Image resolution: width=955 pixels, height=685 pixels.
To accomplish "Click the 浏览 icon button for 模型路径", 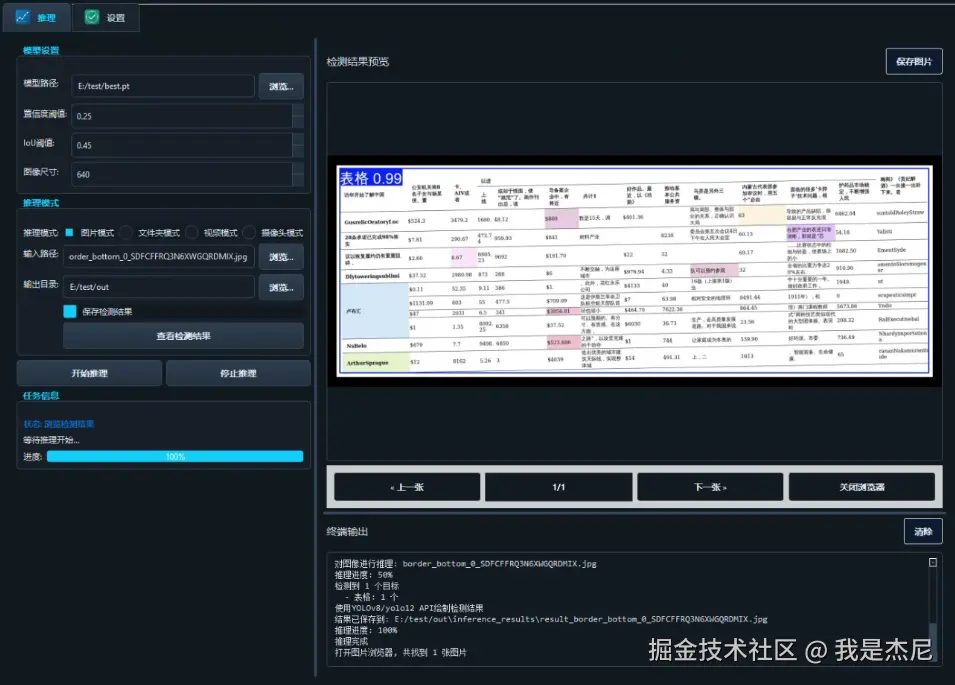I will click(281, 86).
